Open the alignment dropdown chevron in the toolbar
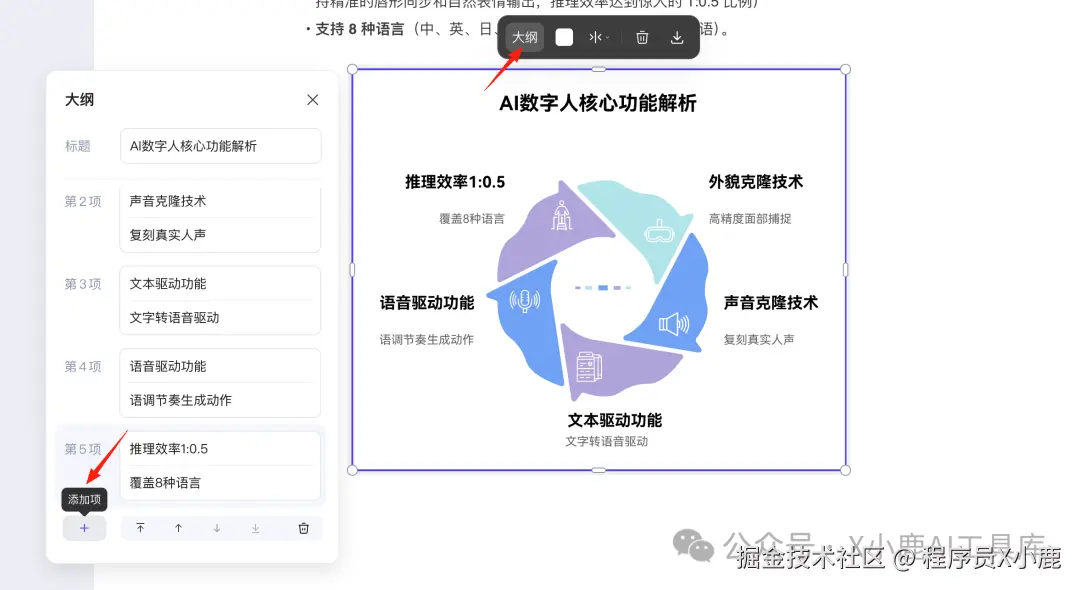The image size is (1080, 590). coord(610,37)
